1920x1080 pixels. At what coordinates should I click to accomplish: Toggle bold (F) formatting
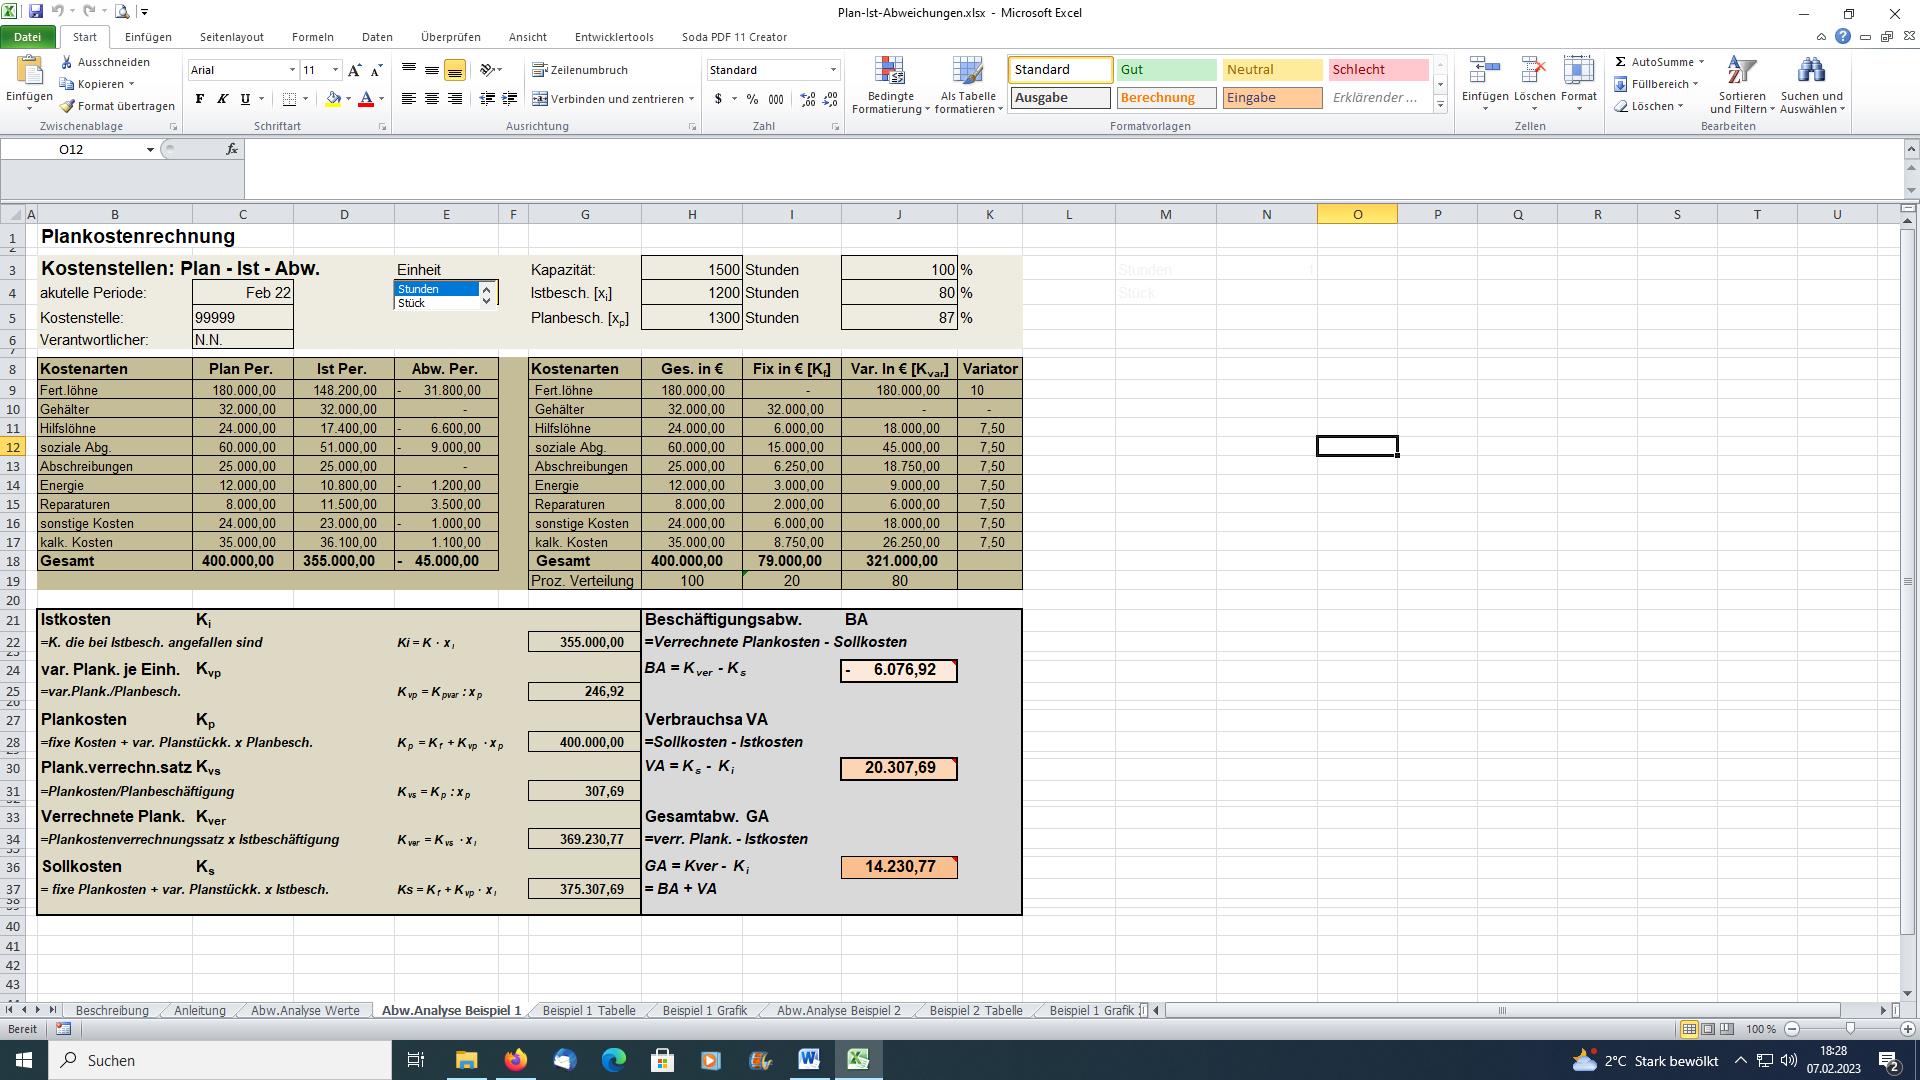click(x=200, y=99)
